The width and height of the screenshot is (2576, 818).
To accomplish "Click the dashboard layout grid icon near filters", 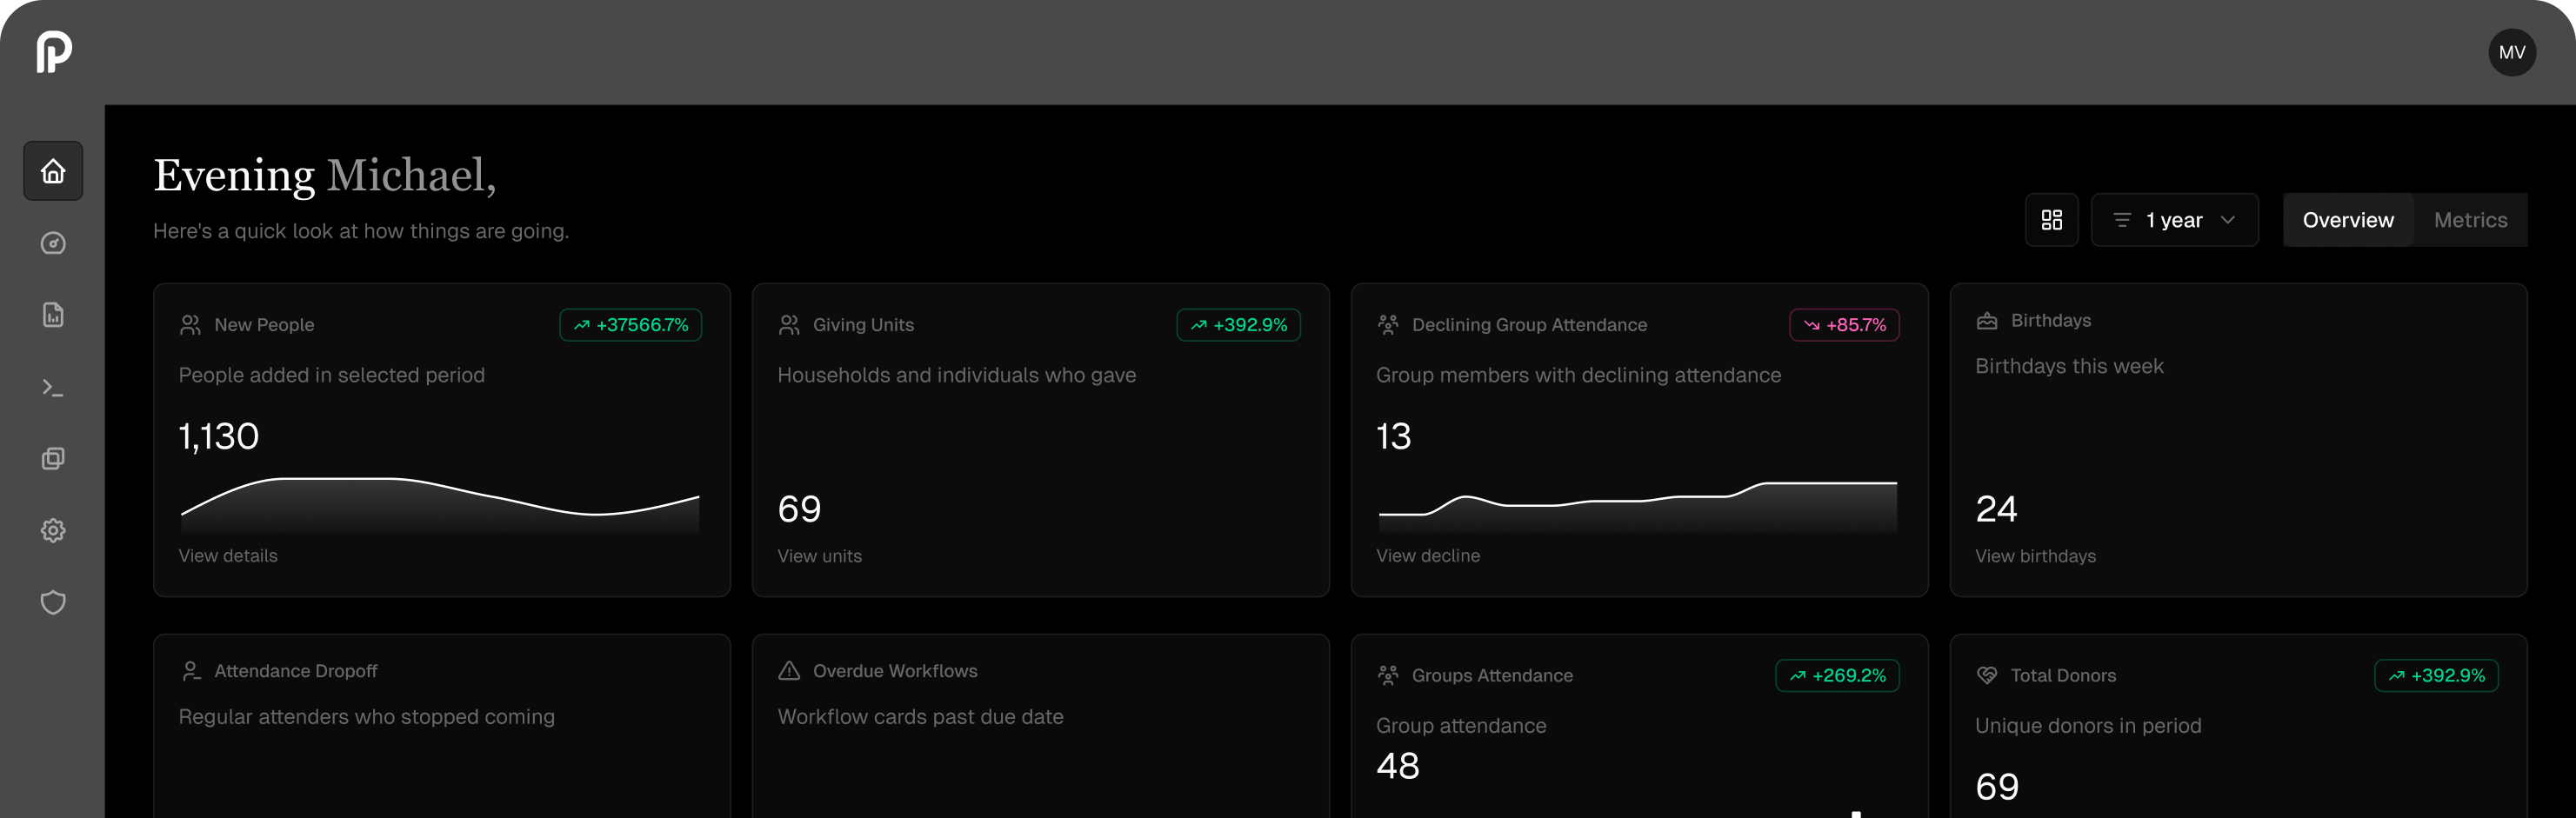I will (x=2052, y=219).
